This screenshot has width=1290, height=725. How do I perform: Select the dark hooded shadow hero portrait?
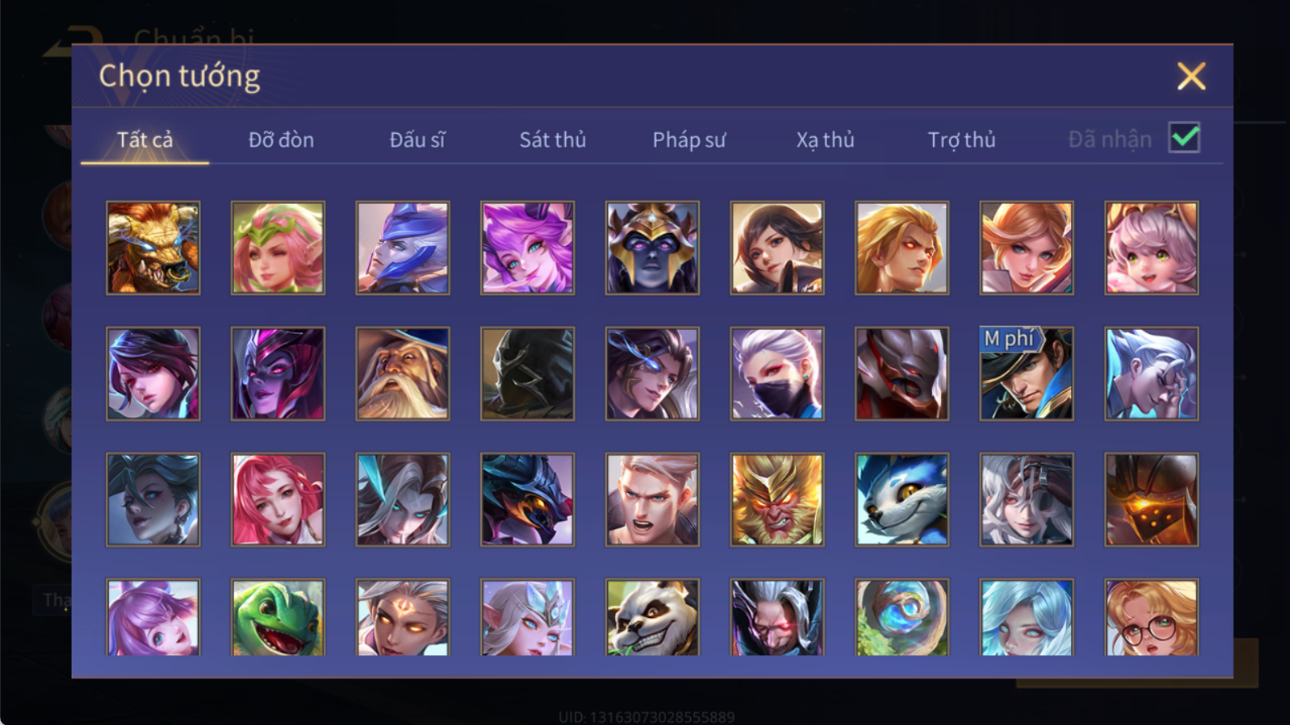point(527,374)
